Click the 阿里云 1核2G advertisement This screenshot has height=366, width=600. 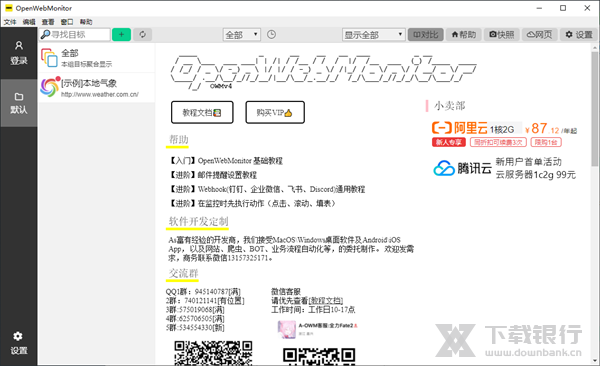tap(505, 134)
